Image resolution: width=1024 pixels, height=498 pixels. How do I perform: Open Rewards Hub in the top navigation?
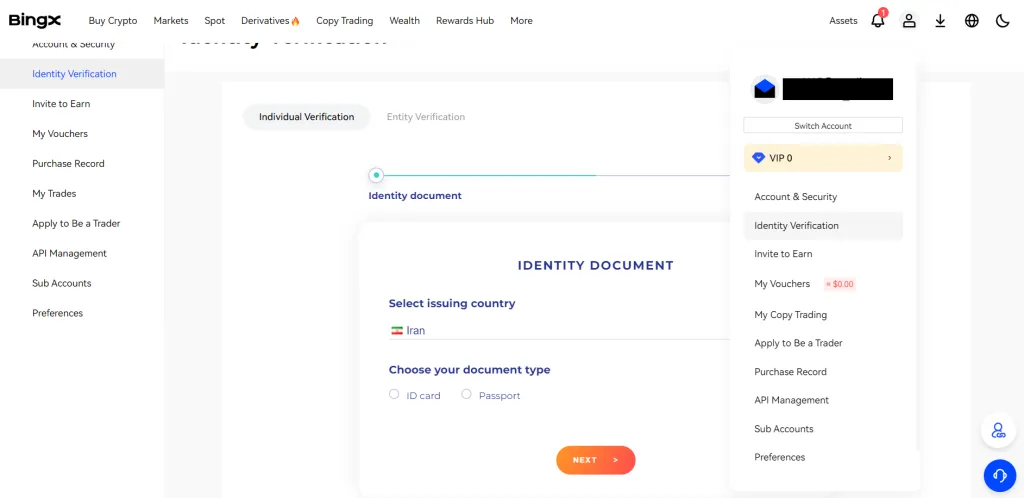point(465,21)
